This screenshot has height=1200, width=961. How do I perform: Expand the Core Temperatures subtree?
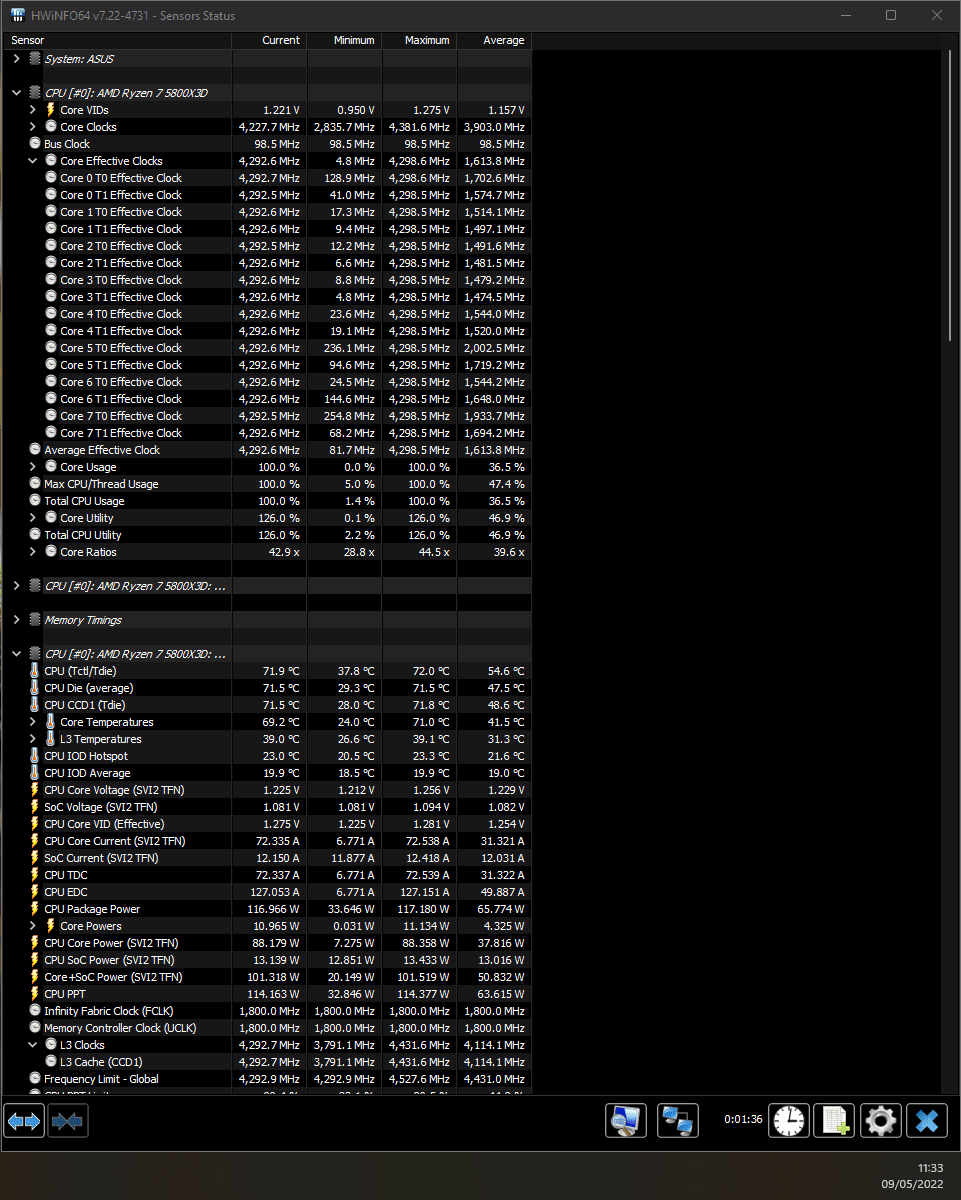tap(33, 722)
